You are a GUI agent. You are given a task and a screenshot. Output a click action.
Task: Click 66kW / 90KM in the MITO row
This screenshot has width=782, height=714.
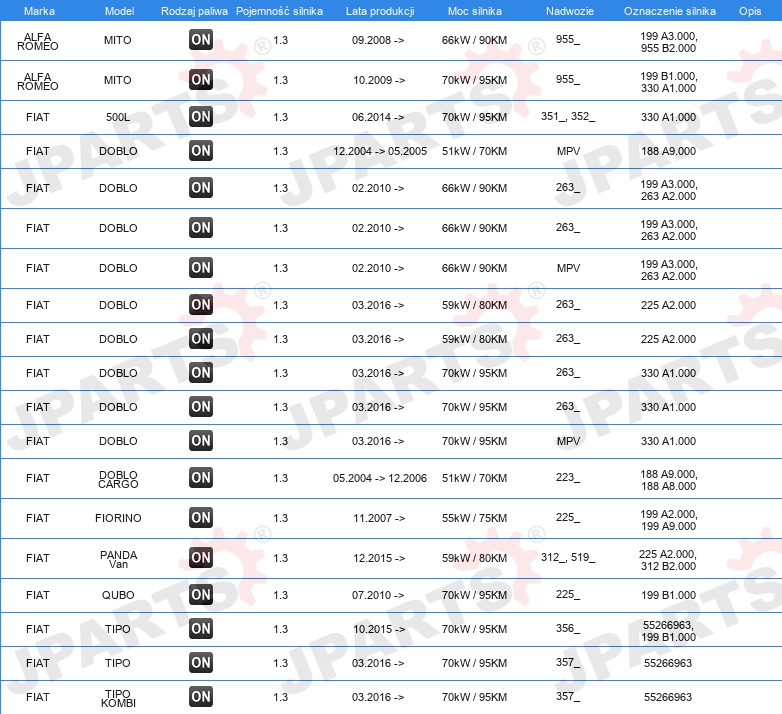tap(474, 40)
